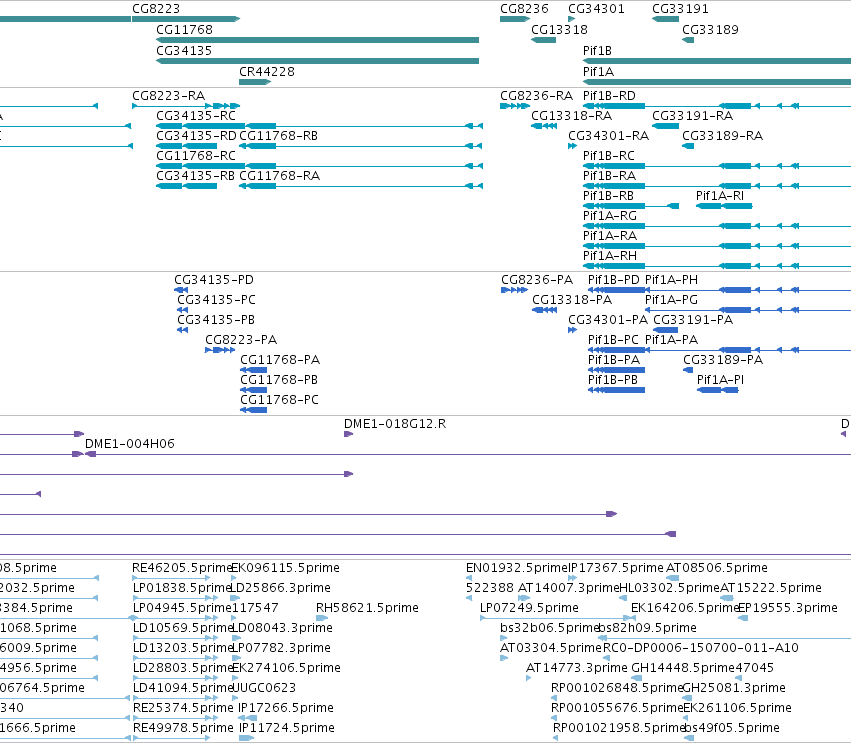Select the Pif1B-PC protein label
851x743 pixels.
[613, 340]
